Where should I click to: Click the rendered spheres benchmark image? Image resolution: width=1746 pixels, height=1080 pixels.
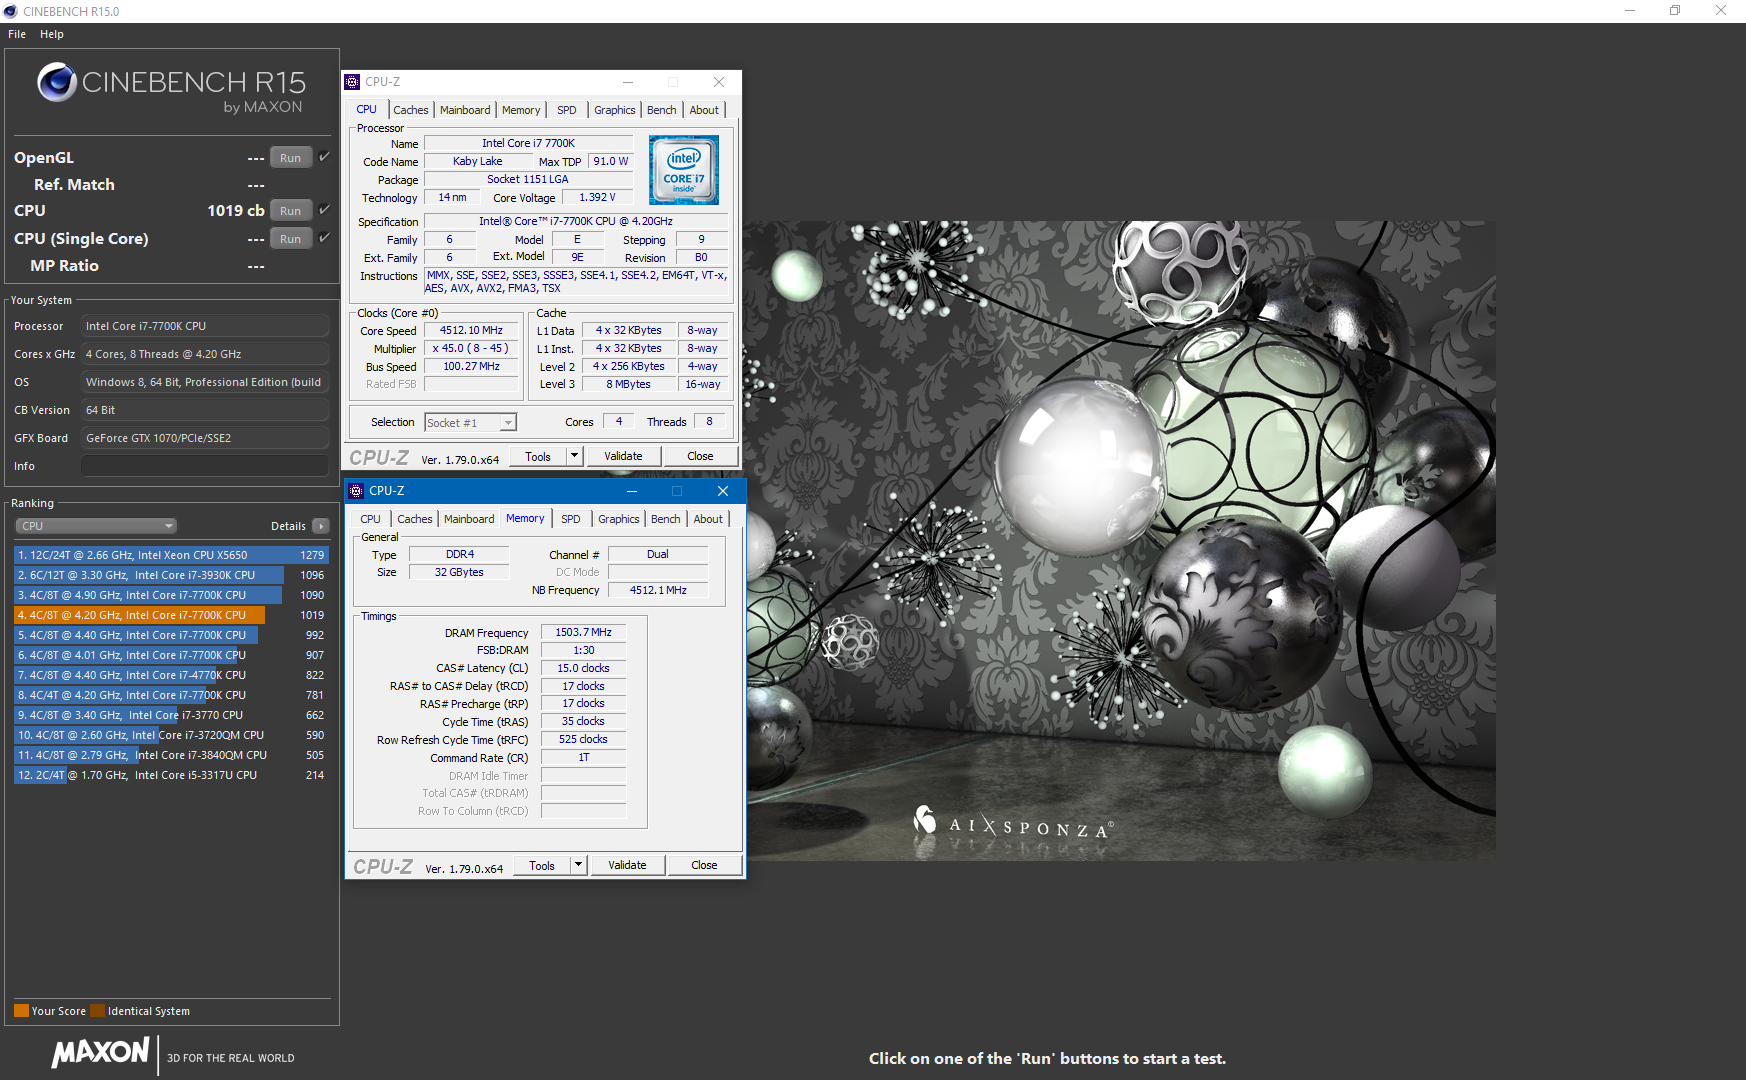tap(1120, 540)
